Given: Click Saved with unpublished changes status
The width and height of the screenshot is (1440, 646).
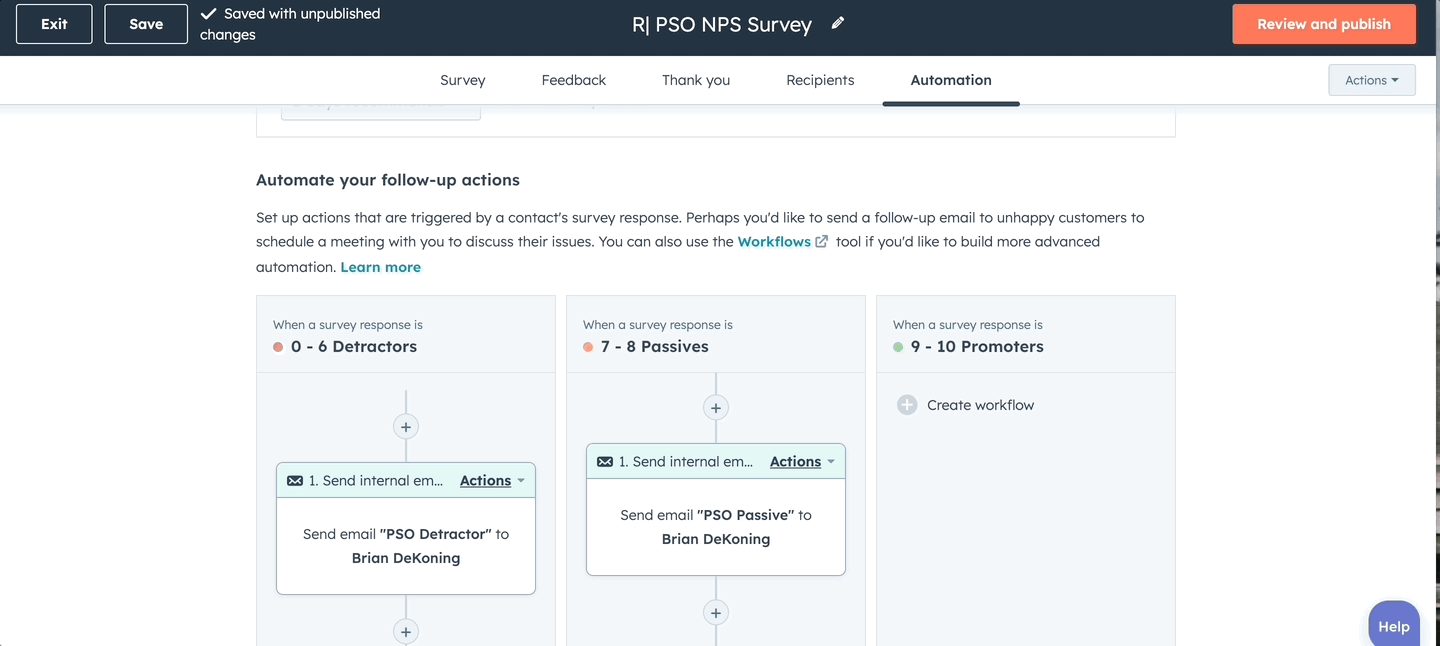Looking at the screenshot, I should (290, 24).
